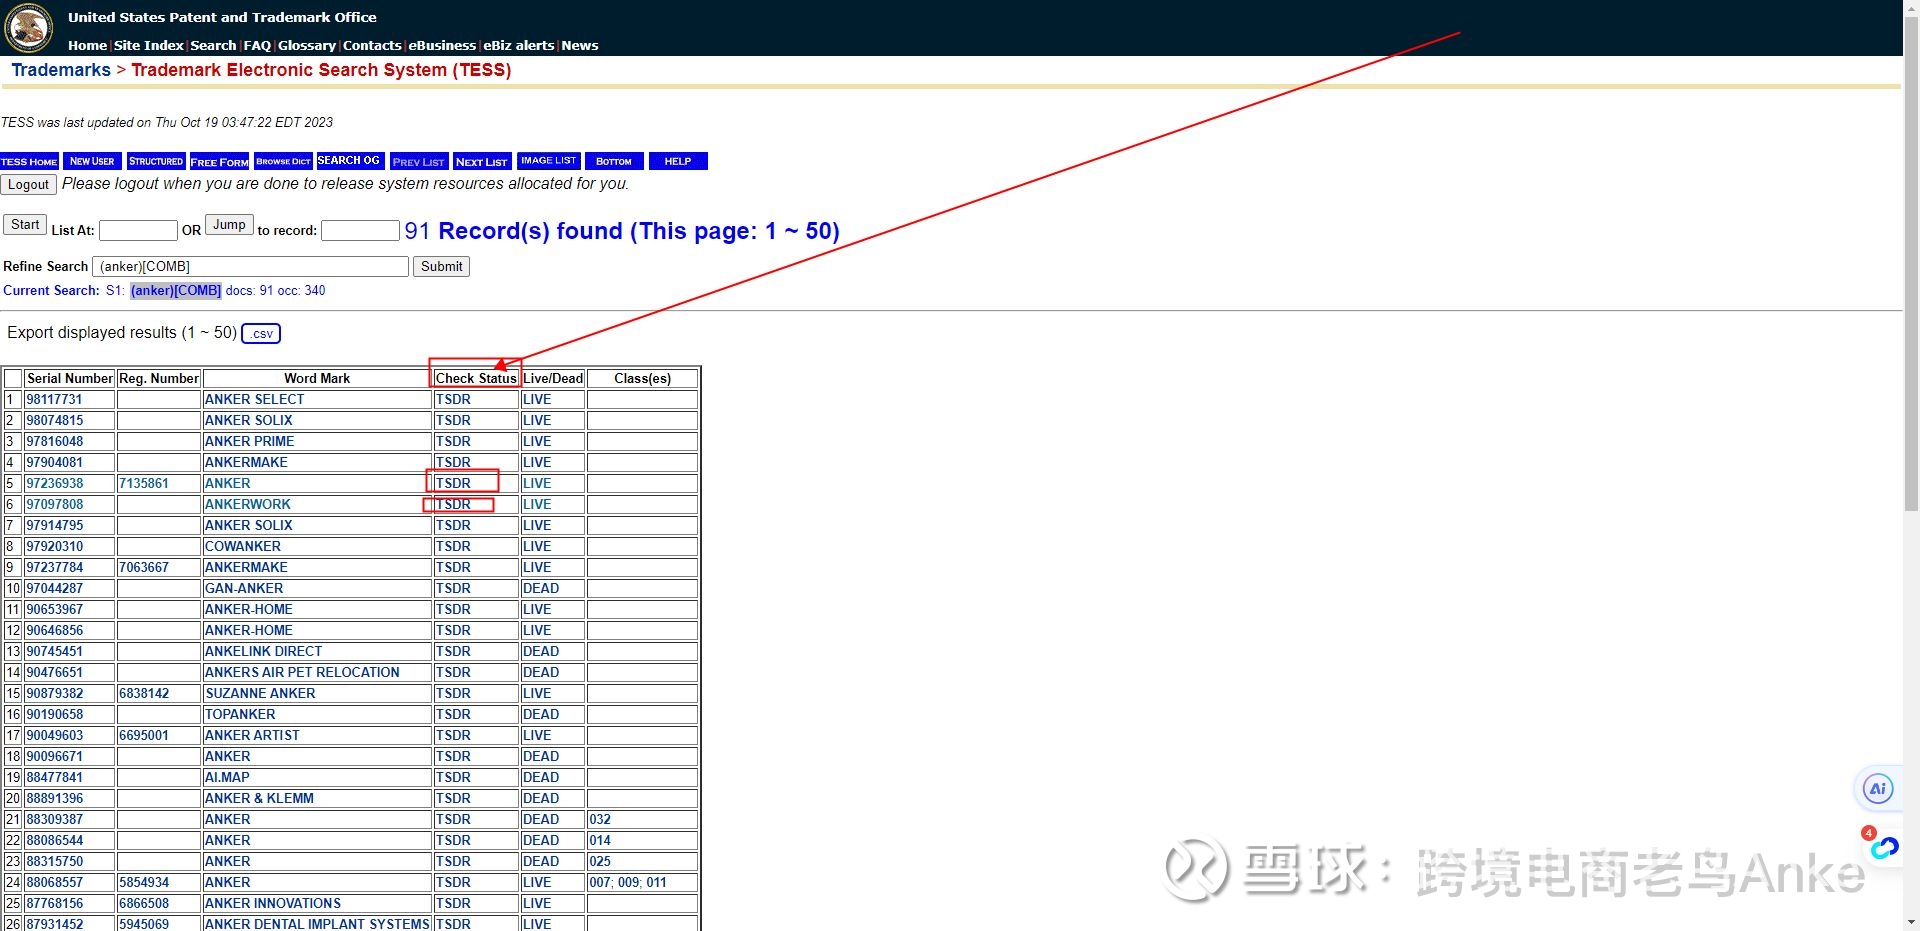This screenshot has height=931, width=1920.
Task: Switch to Free Form search
Action: coord(219,161)
